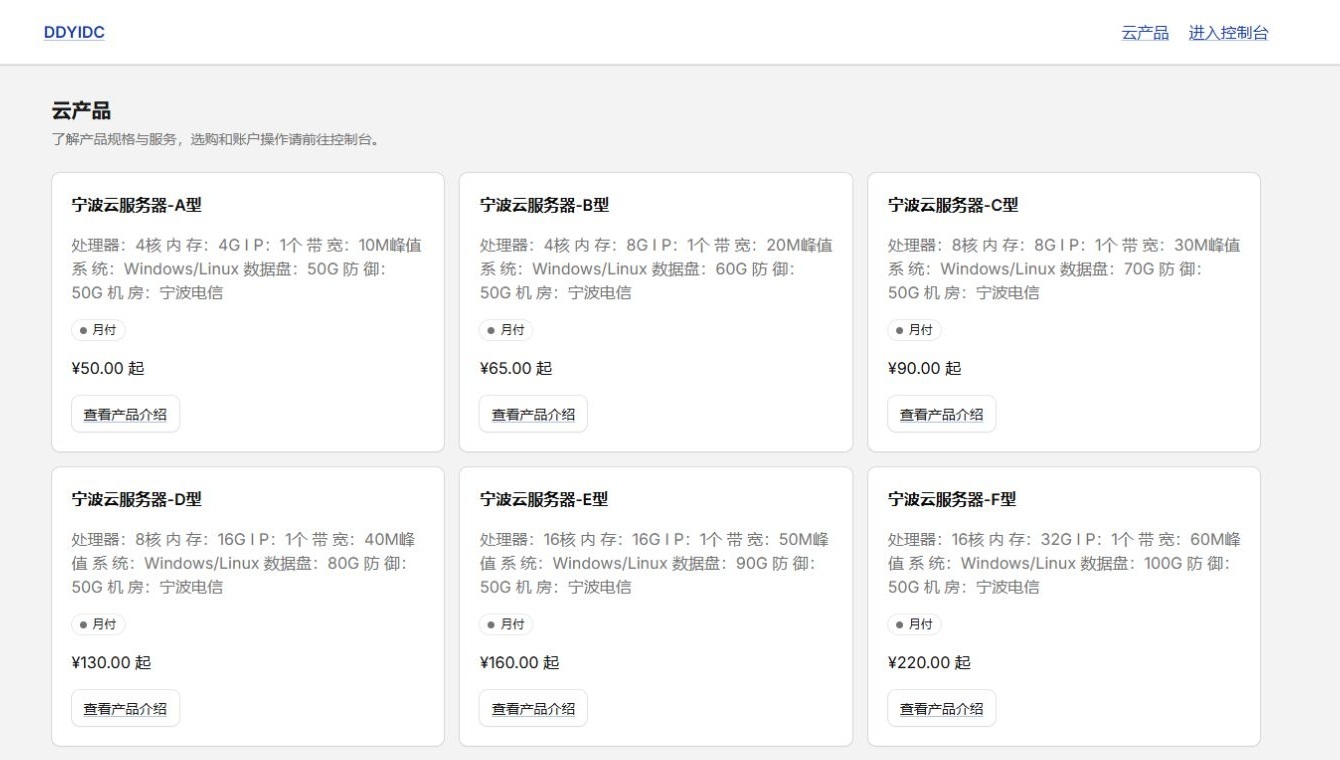Click the C型 specs with 30M峰值
The height and width of the screenshot is (760, 1340).
pyautogui.click(x=1064, y=269)
